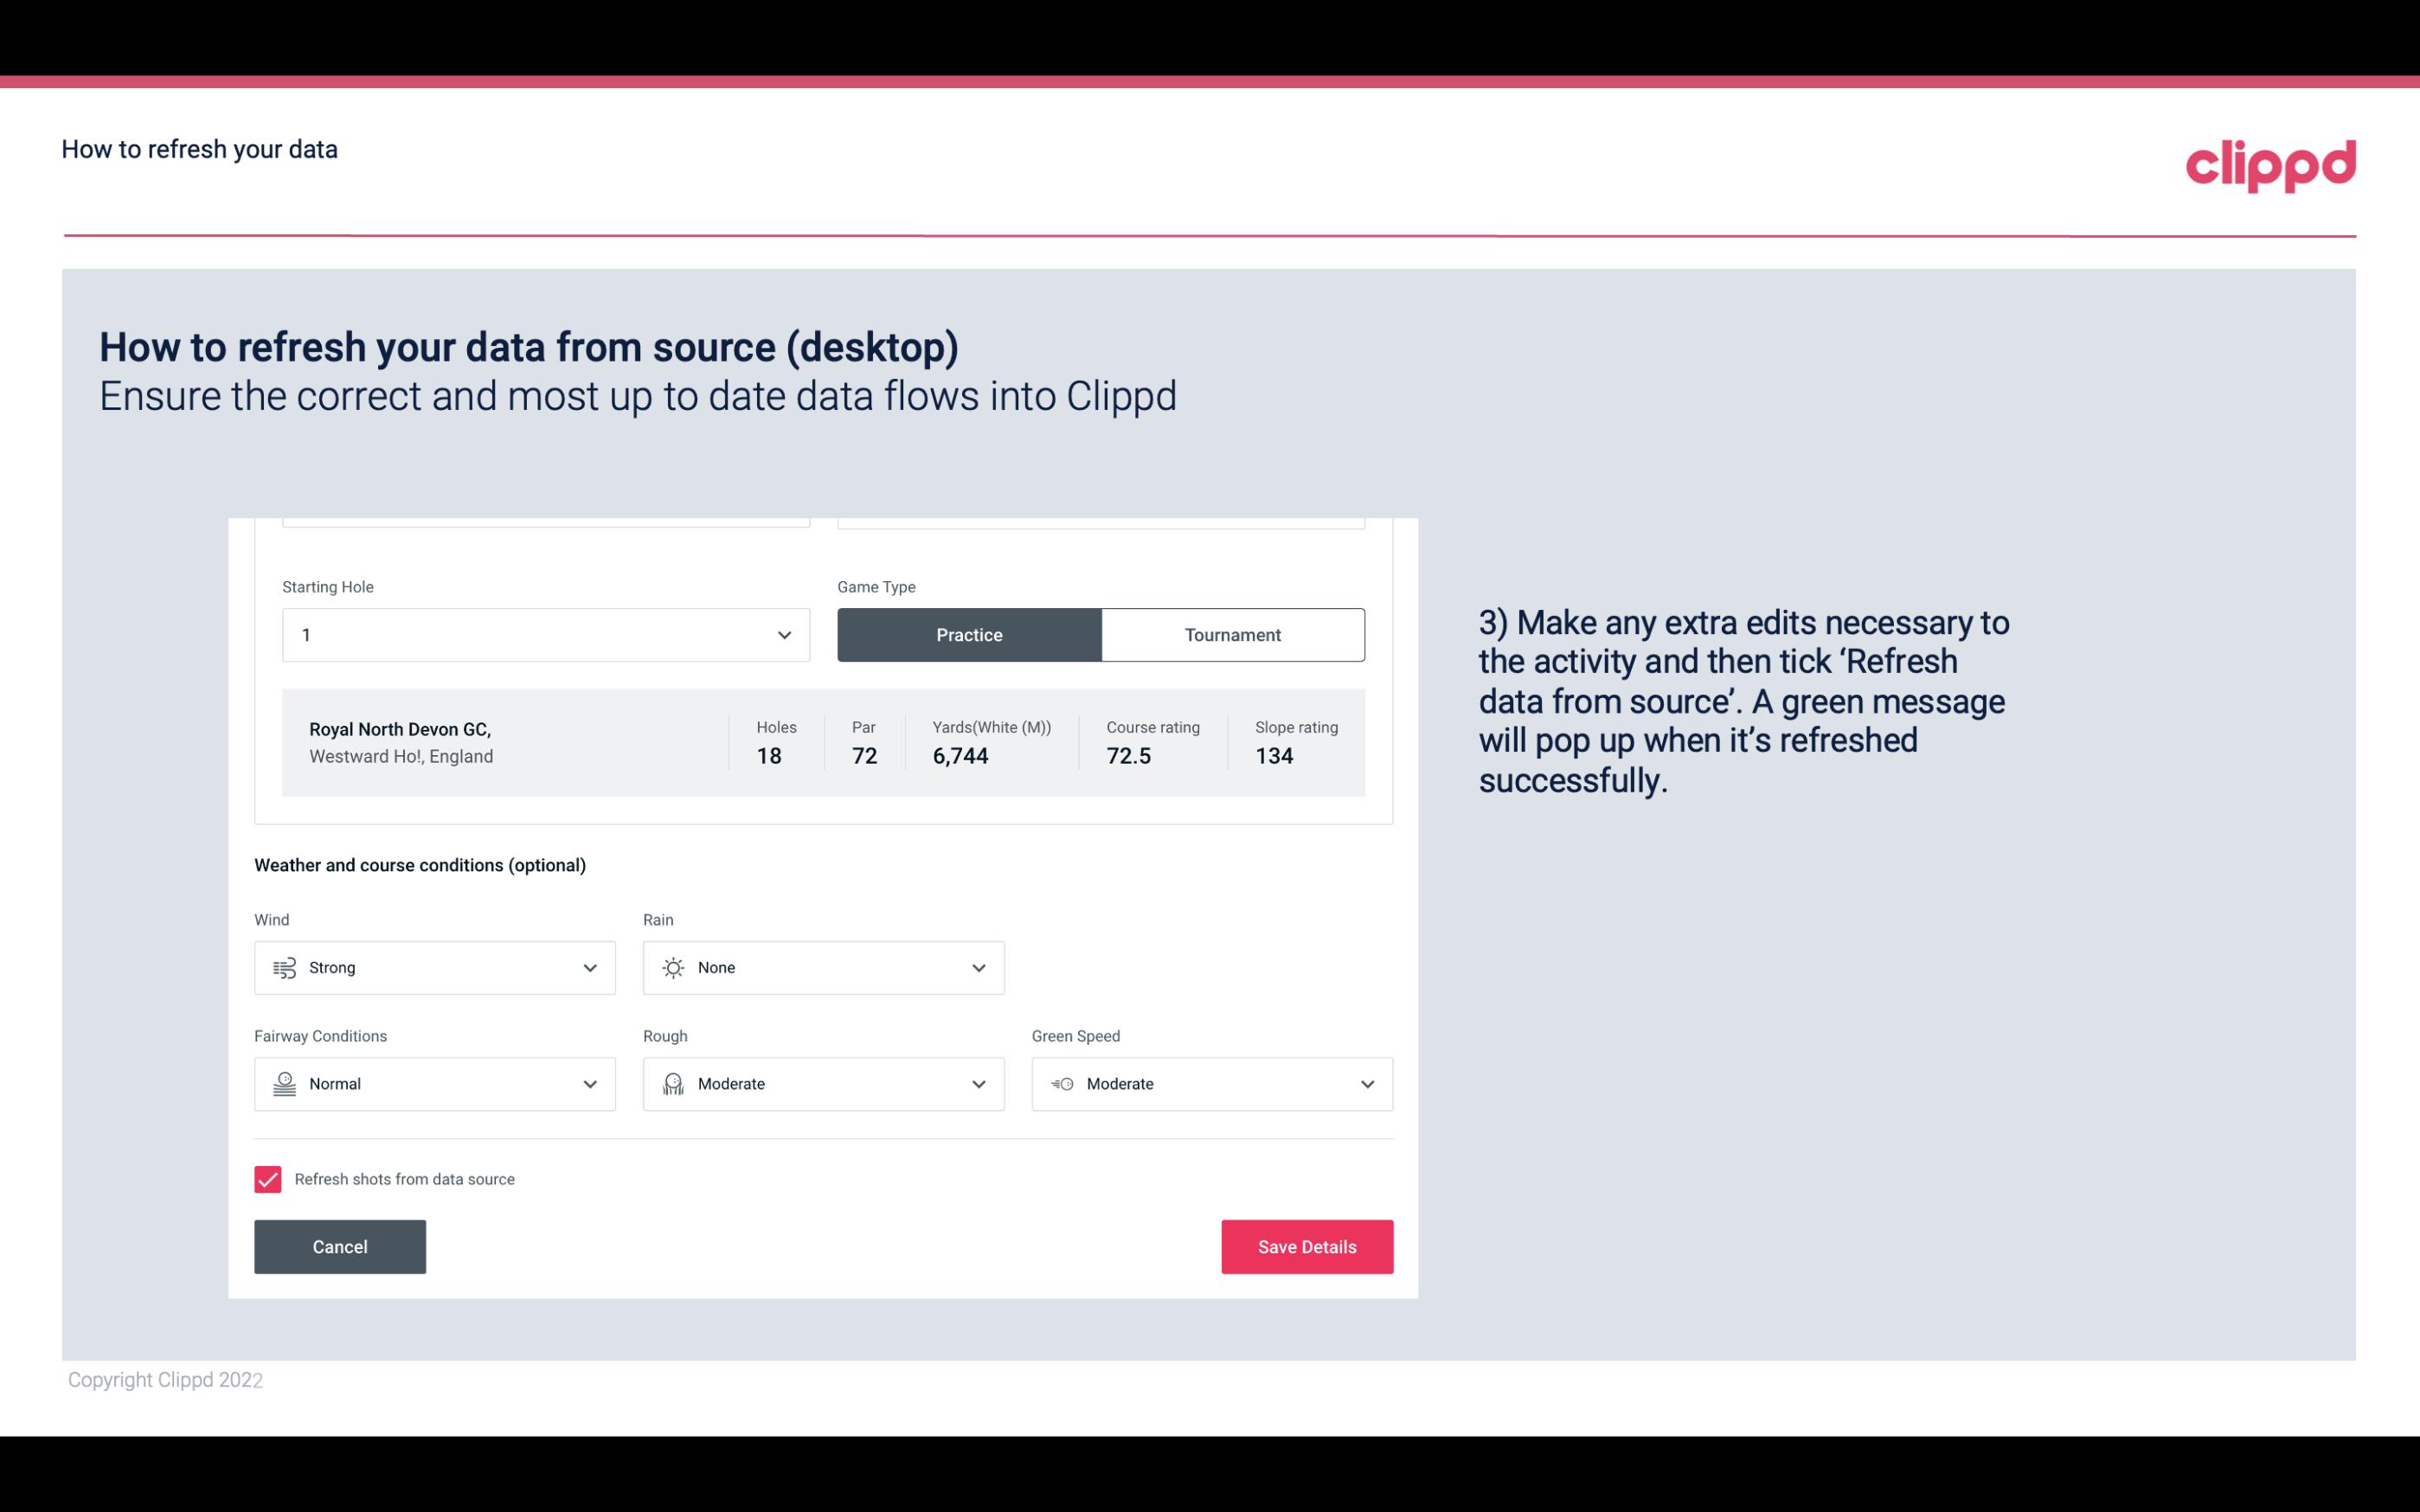Click the wind condition icon
The width and height of the screenshot is (2420, 1512).
click(284, 967)
